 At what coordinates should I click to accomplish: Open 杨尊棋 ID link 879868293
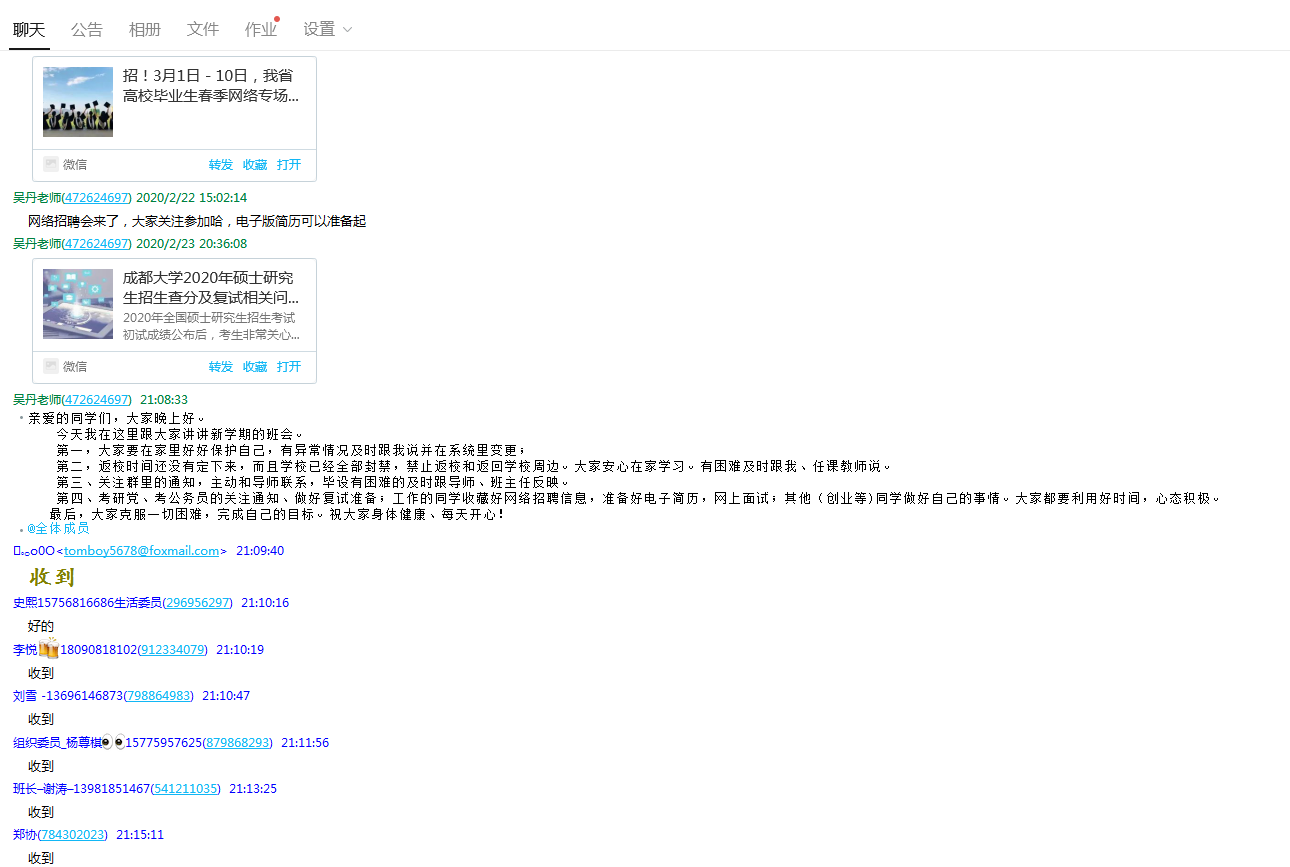click(238, 743)
